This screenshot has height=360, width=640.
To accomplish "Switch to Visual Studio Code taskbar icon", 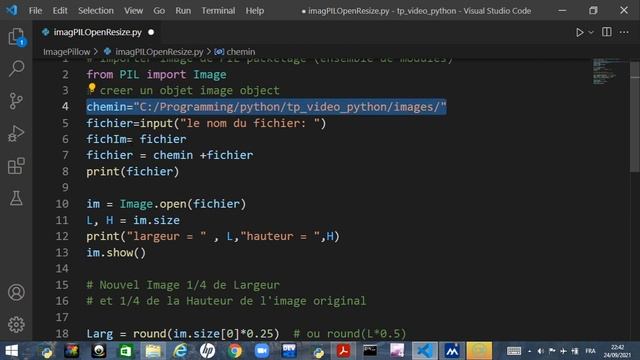I will coord(424,351).
